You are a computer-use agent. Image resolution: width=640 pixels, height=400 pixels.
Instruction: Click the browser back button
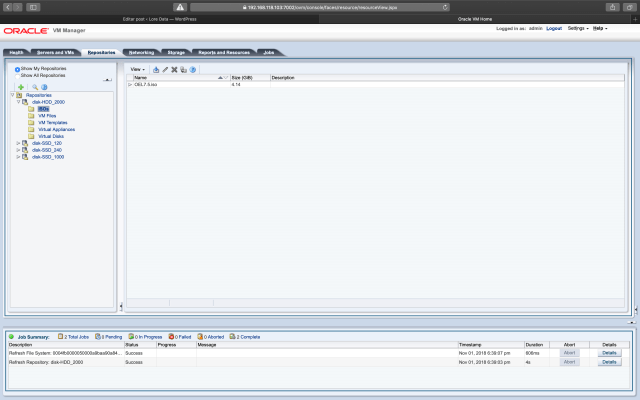click(x=7, y=7)
